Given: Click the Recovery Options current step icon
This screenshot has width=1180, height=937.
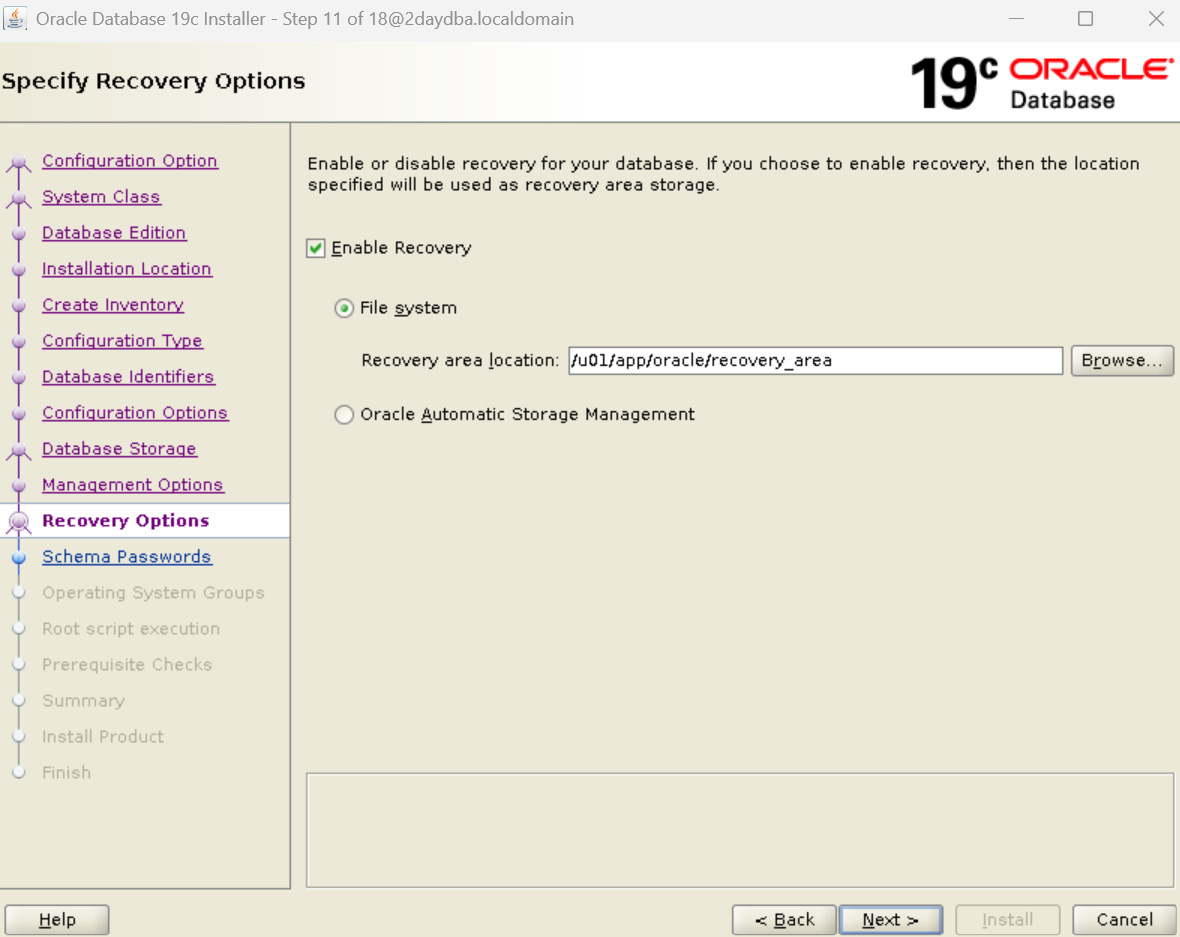Looking at the screenshot, I should [x=19, y=522].
